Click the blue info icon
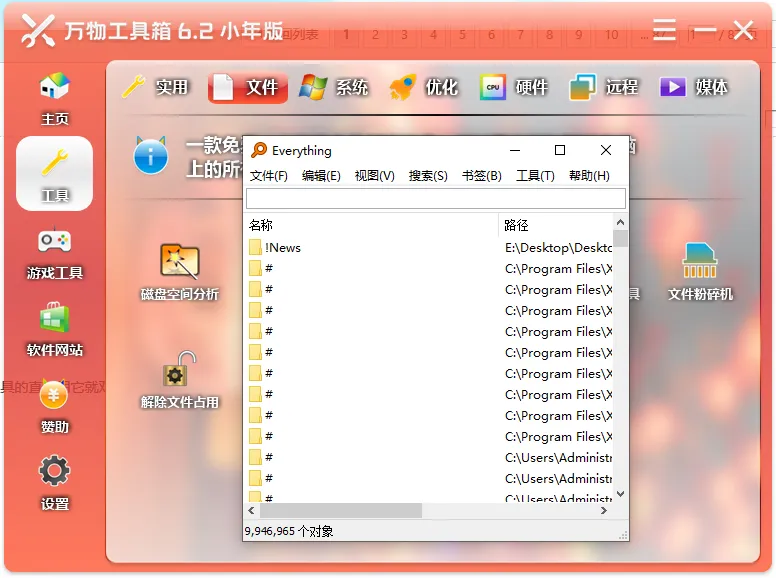This screenshot has width=776, height=578. click(x=150, y=156)
